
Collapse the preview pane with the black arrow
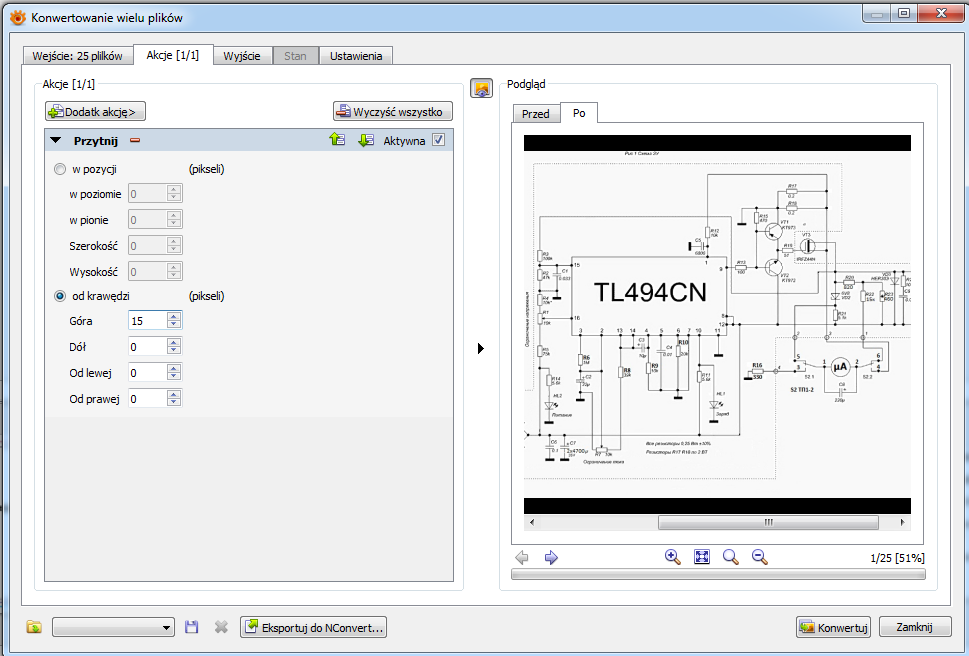coord(481,348)
